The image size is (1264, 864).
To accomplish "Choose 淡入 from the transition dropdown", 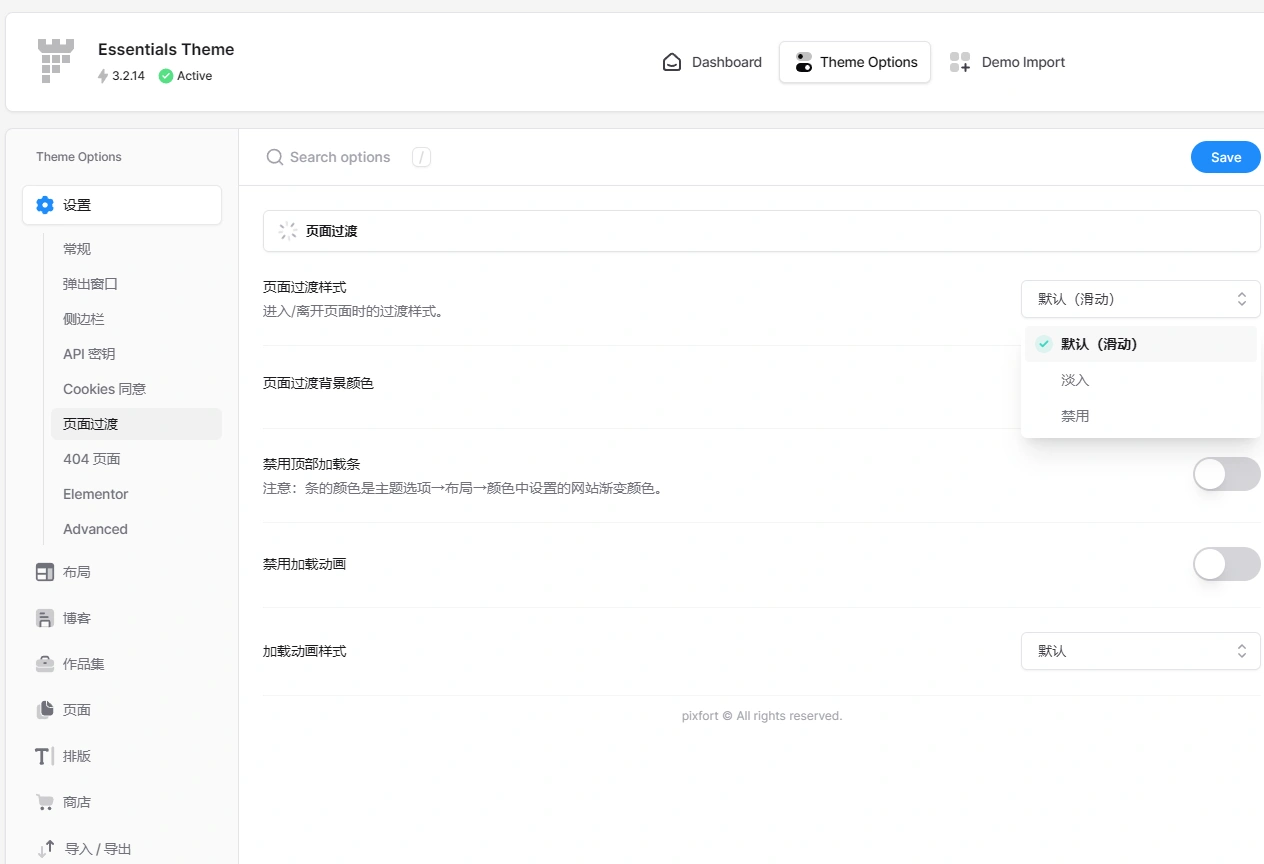I will click(1074, 379).
